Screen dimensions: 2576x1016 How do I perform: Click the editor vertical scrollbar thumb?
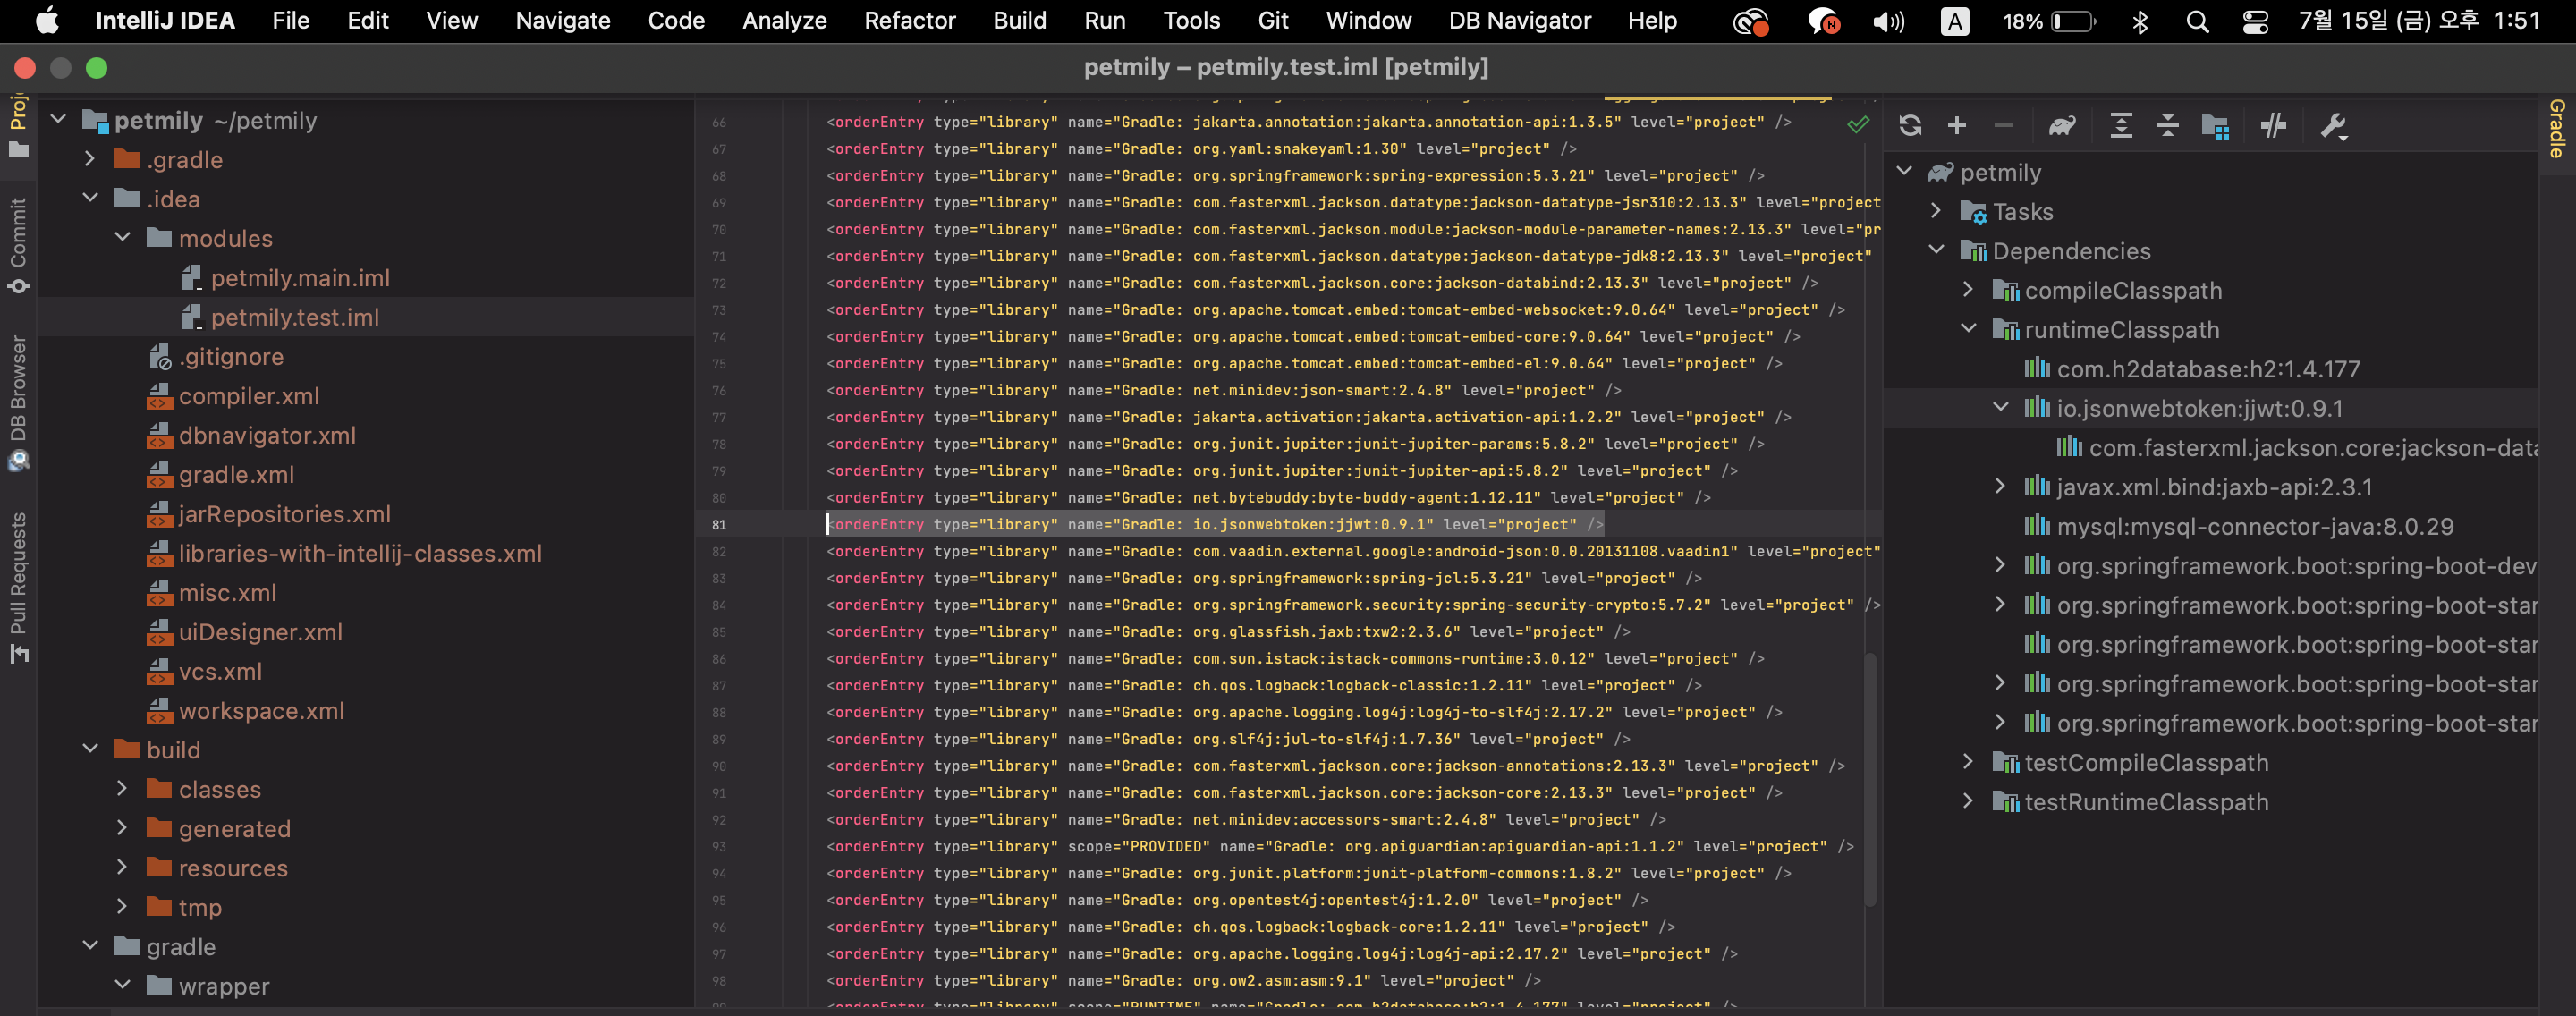click(1870, 779)
